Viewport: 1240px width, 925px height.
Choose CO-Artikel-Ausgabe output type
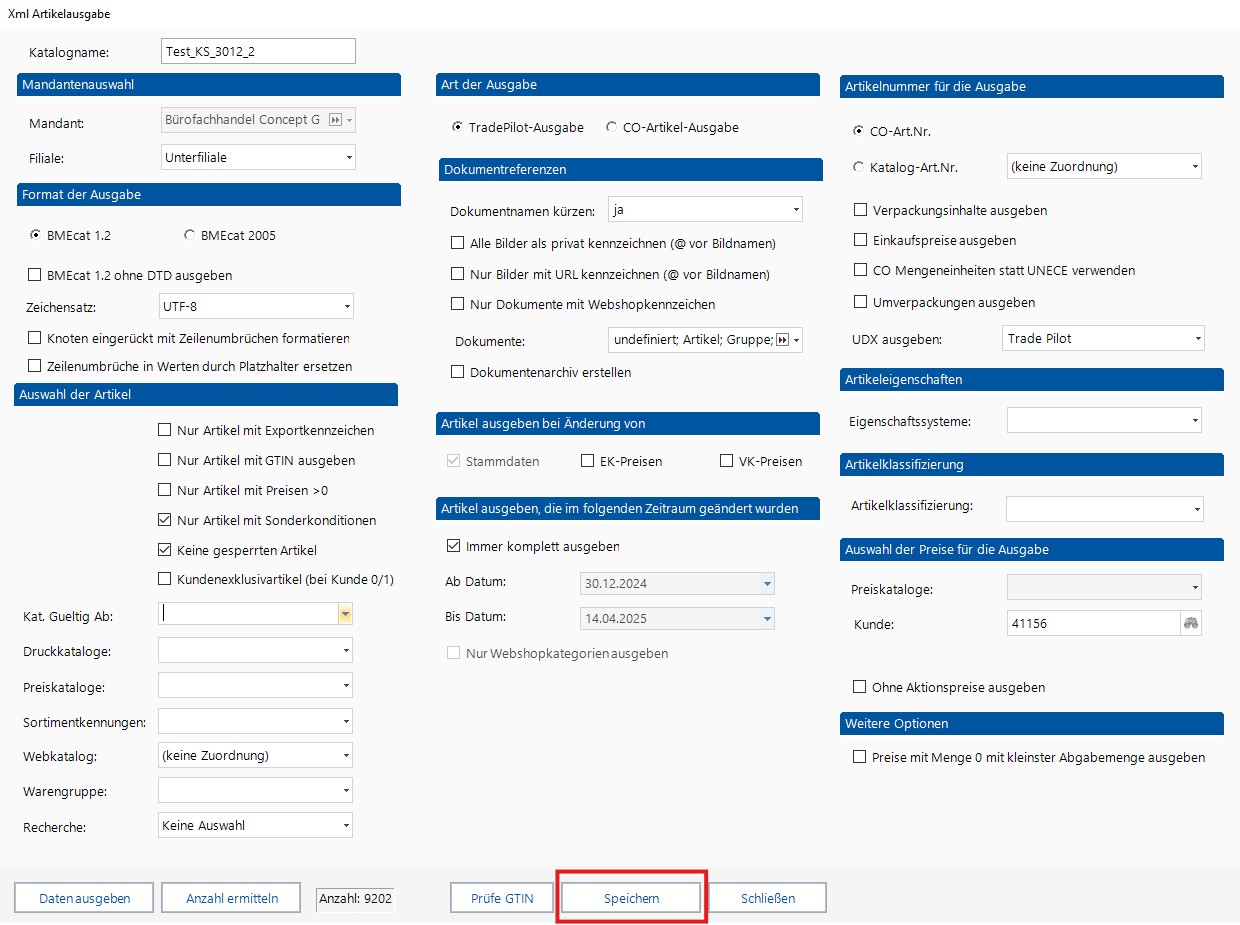[x=612, y=127]
